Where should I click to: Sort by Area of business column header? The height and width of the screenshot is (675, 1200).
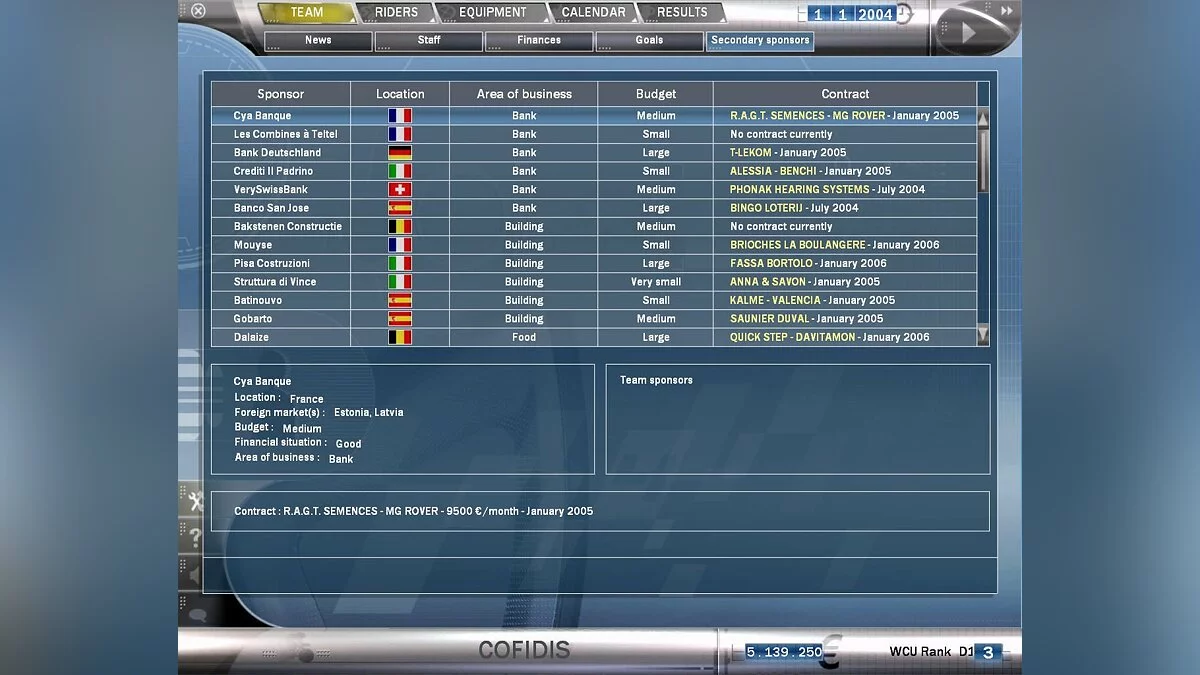tap(524, 94)
